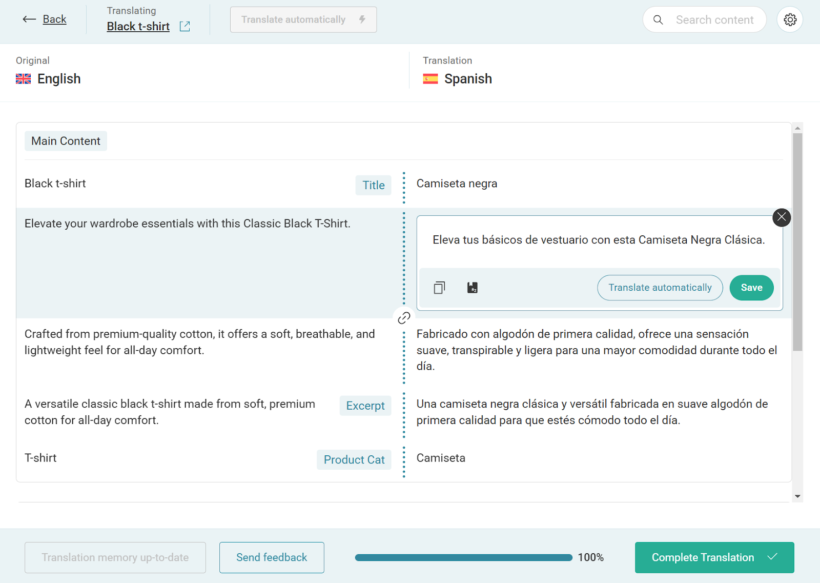This screenshot has height=583, width=820.
Task: Click the top Translate automatically button
Action: pyautogui.click(x=303, y=20)
